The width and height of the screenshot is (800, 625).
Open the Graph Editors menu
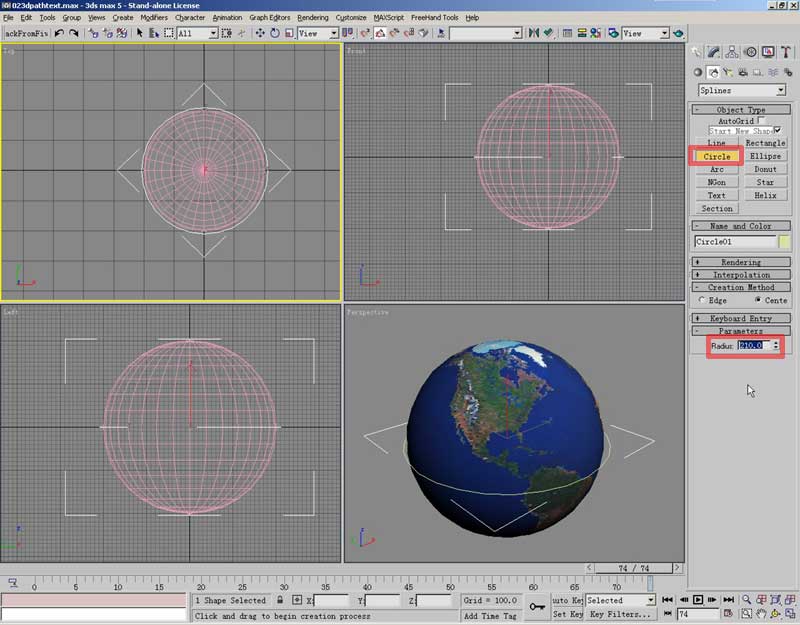coord(270,17)
